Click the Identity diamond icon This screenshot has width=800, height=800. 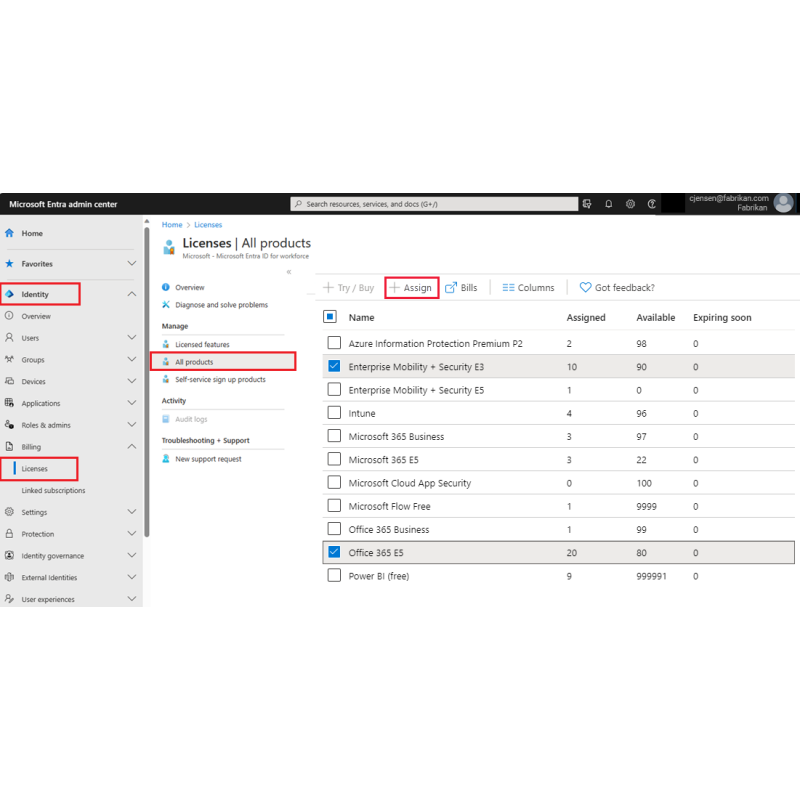(9, 294)
